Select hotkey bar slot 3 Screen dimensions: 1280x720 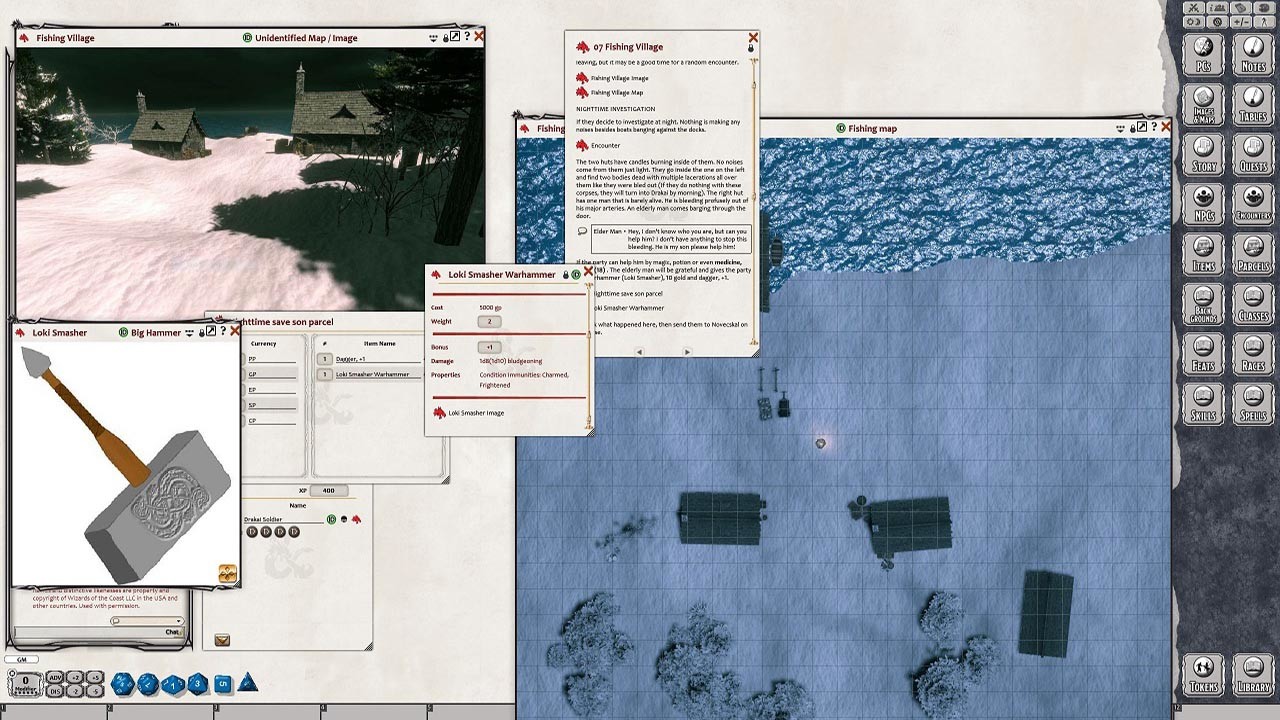[270, 710]
